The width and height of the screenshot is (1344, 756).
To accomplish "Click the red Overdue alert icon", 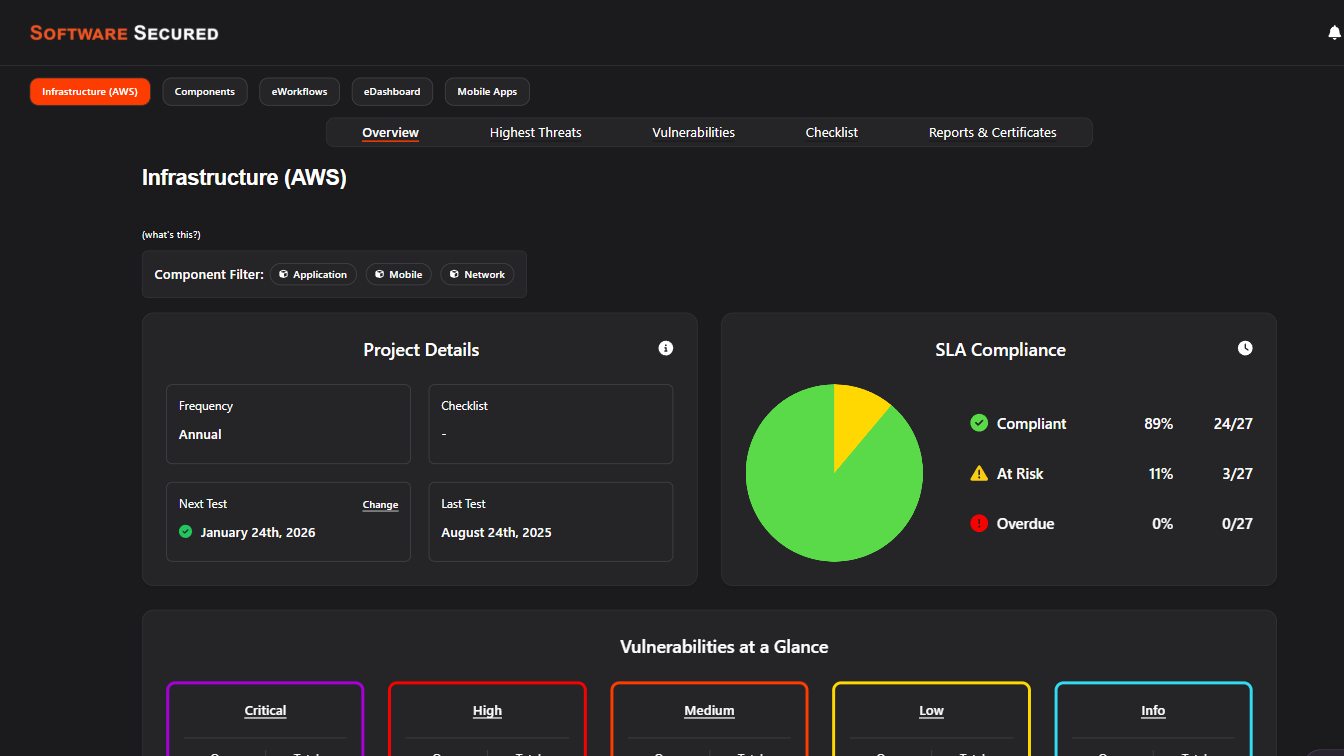I will [x=979, y=523].
